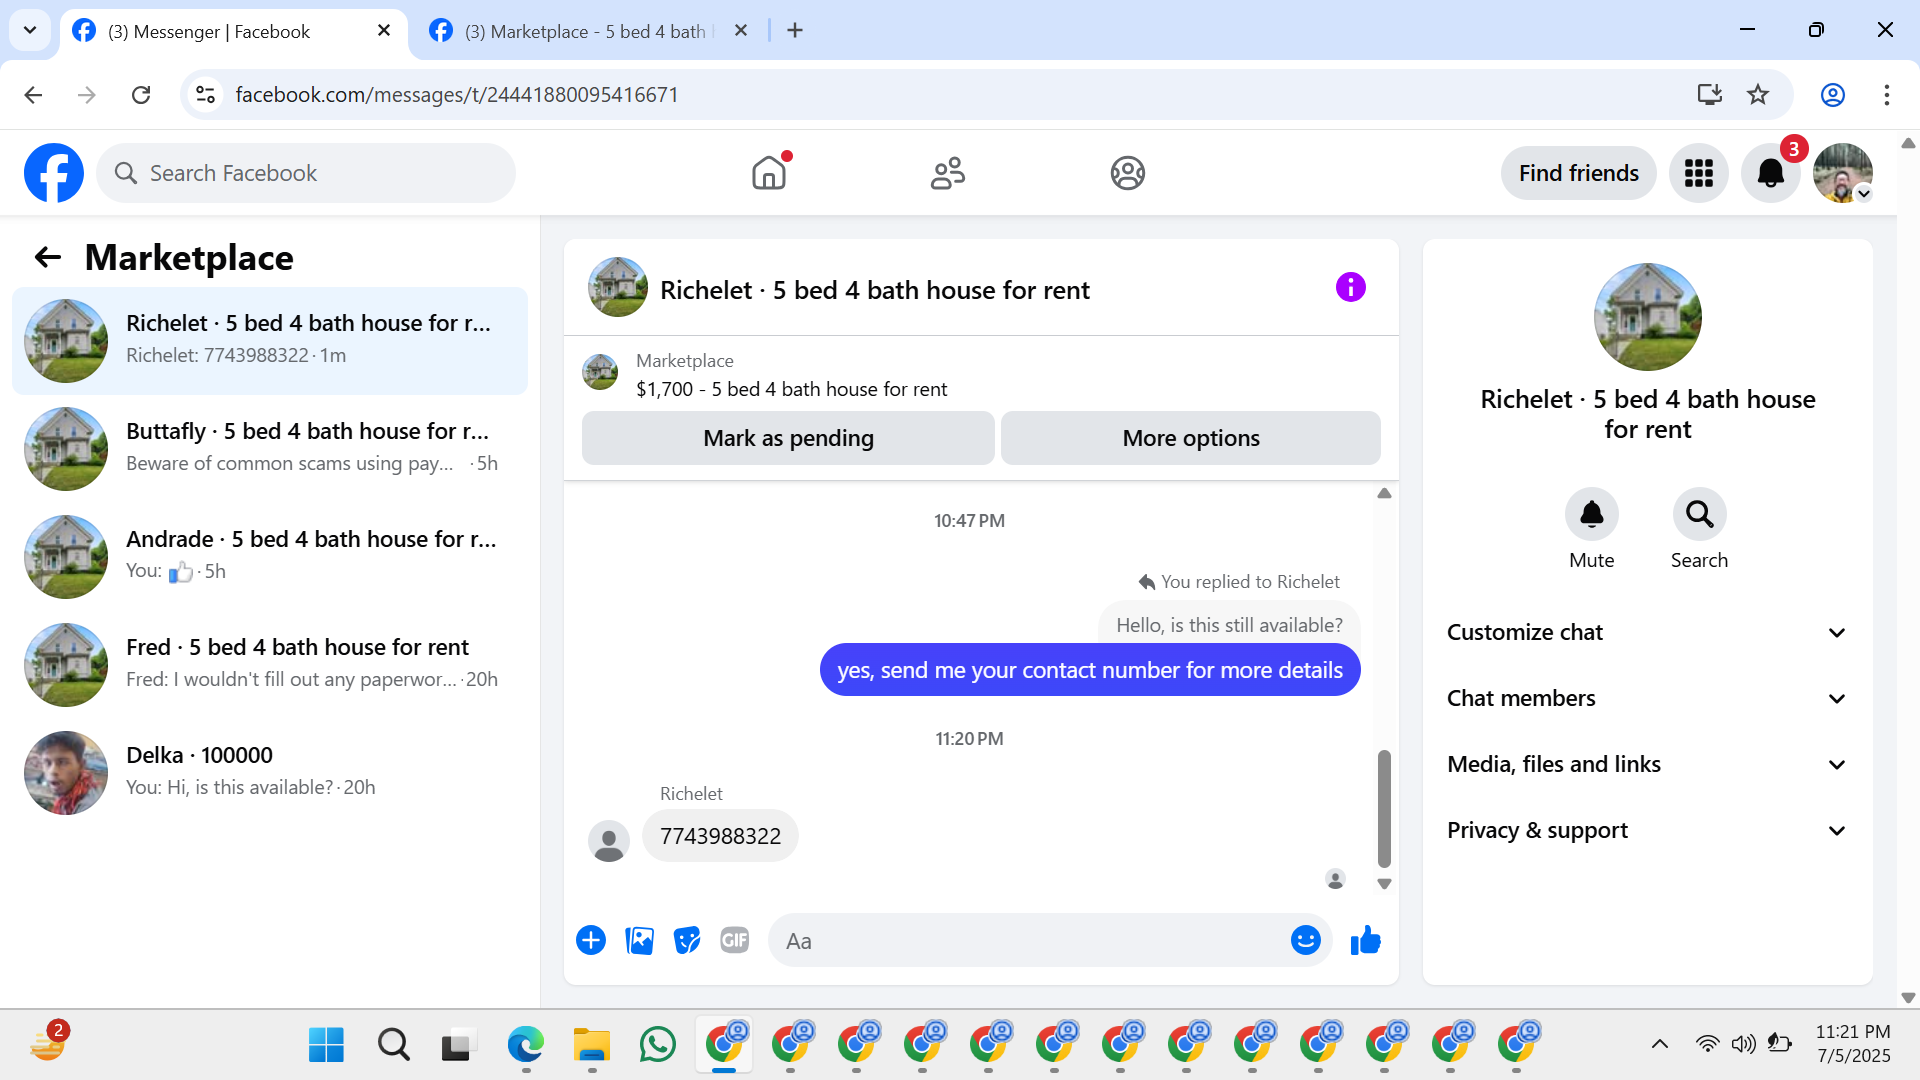Open the Facebook apps grid menu
The height and width of the screenshot is (1080, 1920).
[x=1698, y=173]
